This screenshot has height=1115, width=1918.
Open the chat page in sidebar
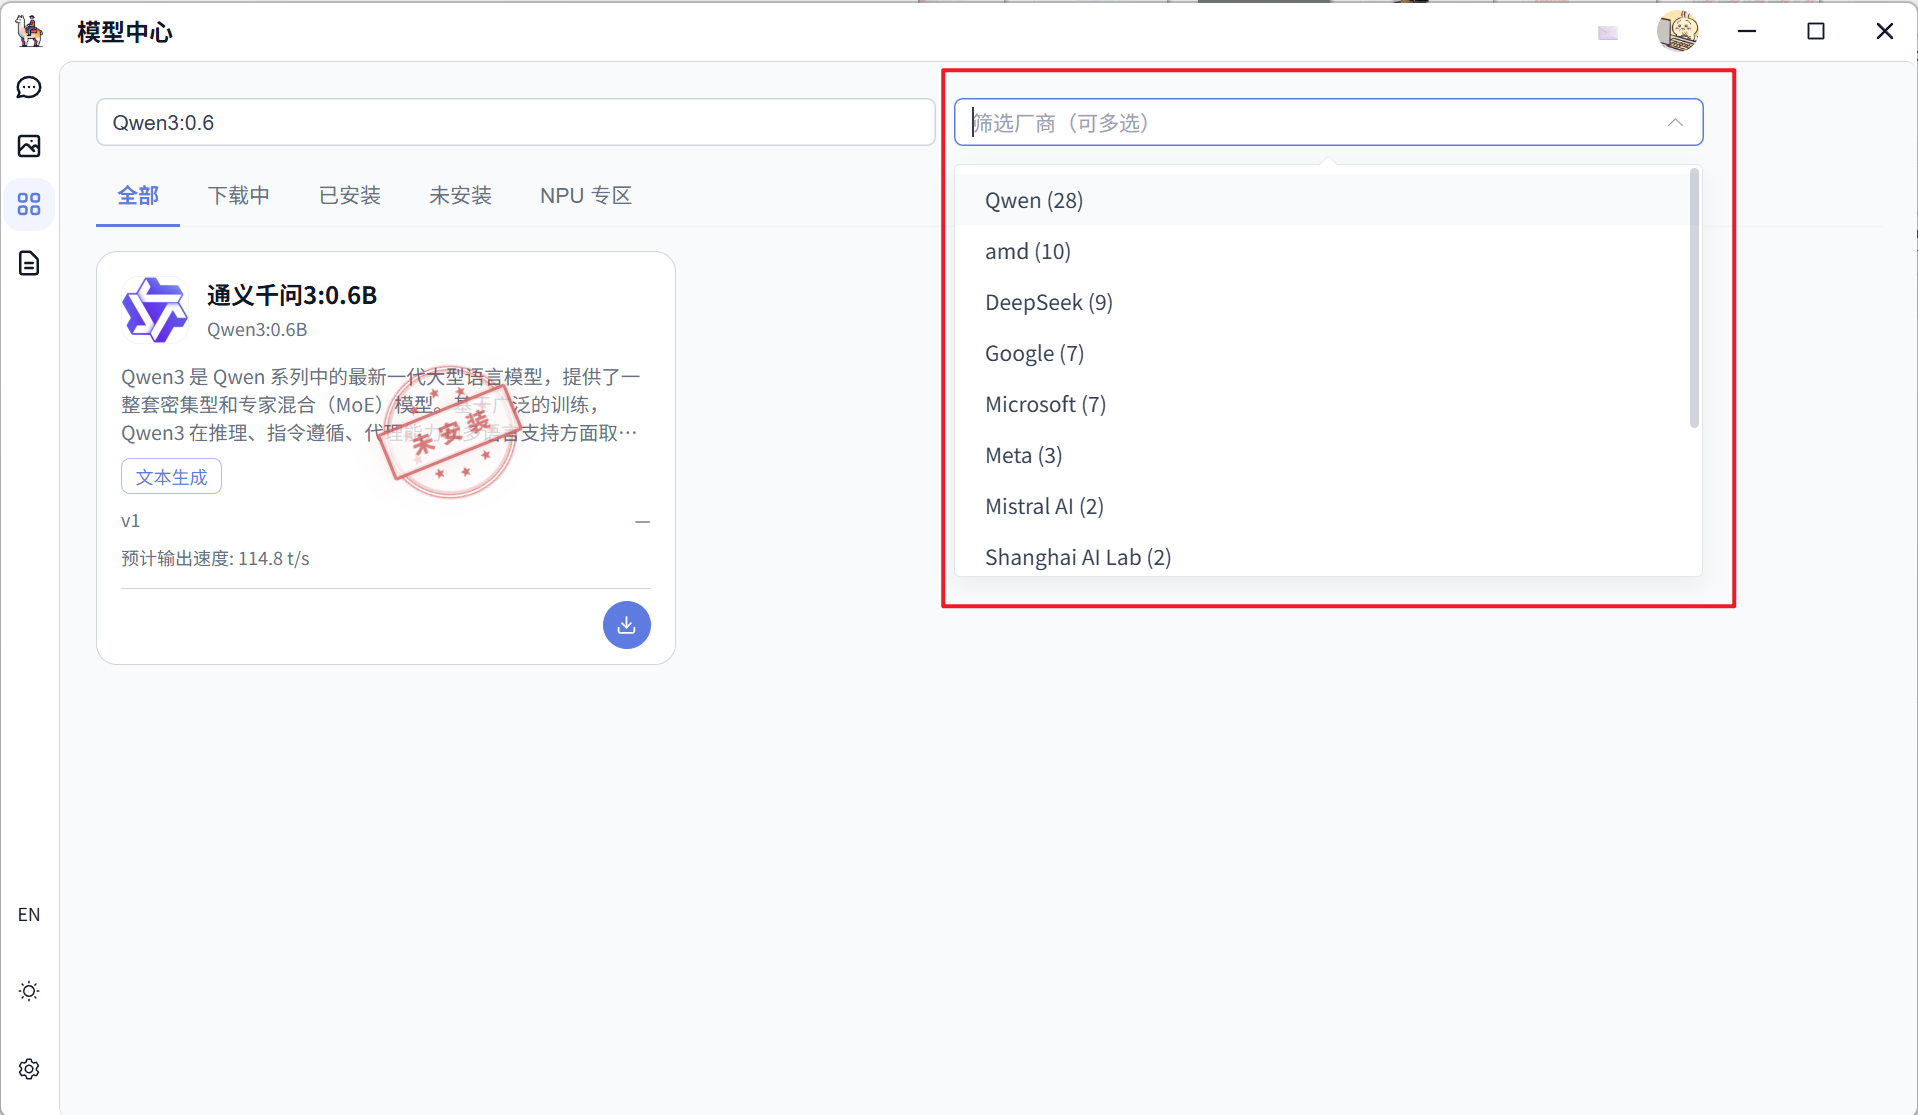[29, 88]
